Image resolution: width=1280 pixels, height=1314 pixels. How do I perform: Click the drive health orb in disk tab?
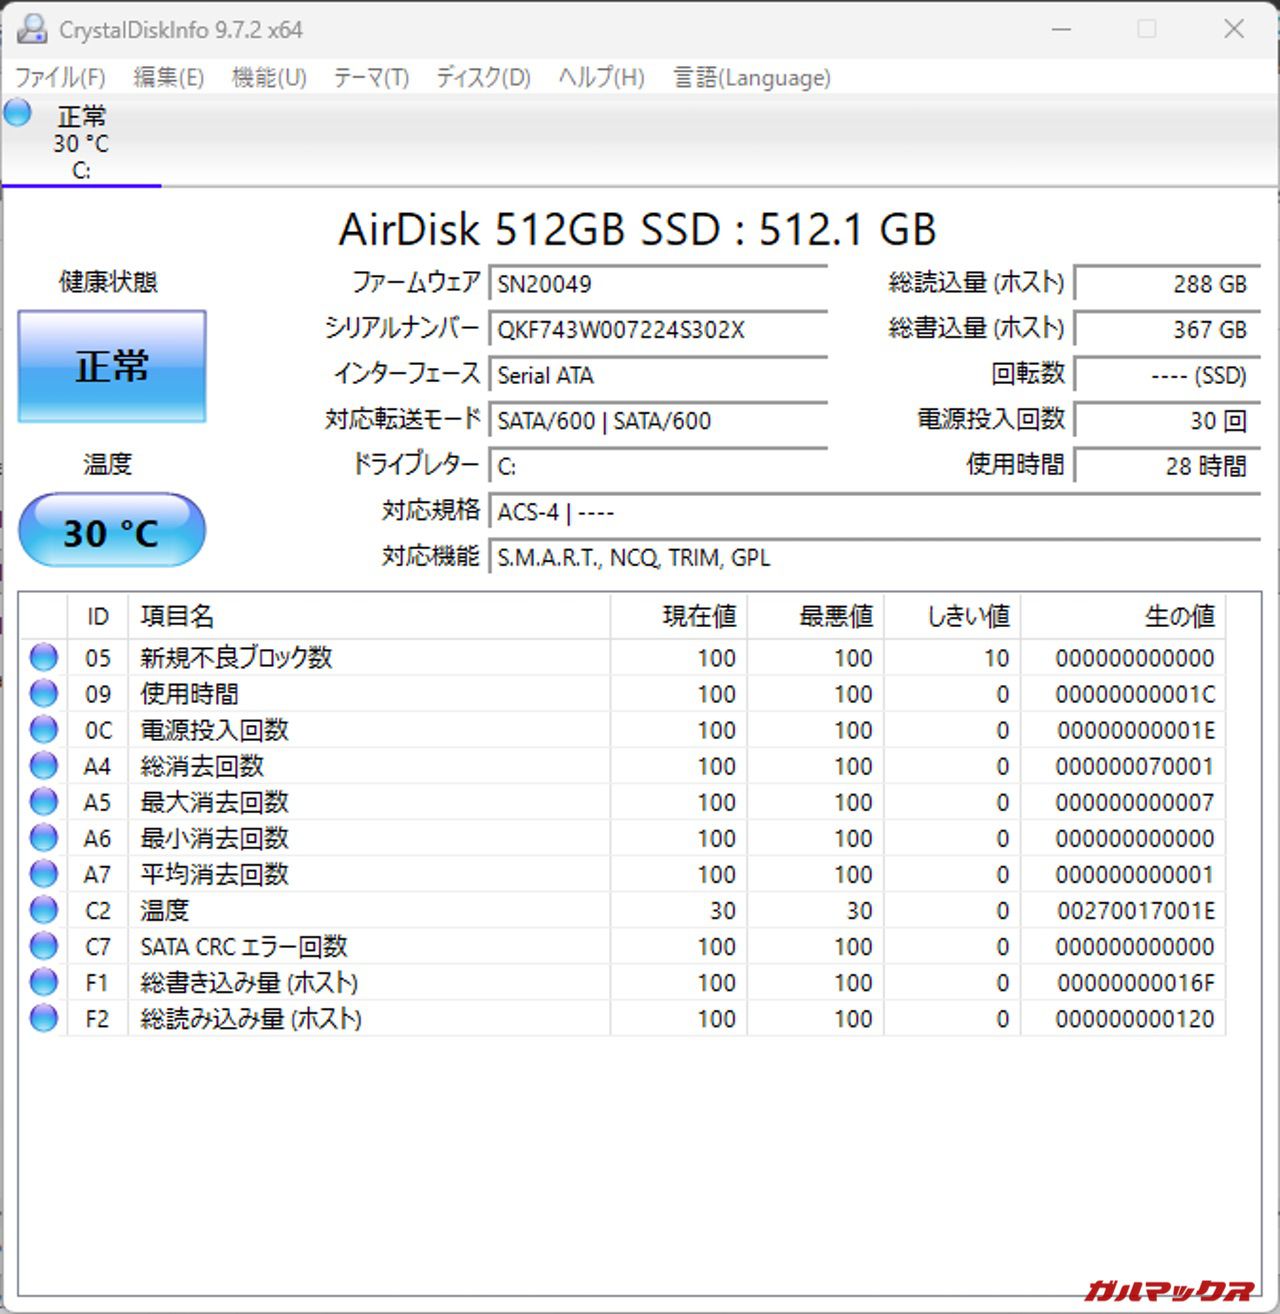(x=18, y=113)
